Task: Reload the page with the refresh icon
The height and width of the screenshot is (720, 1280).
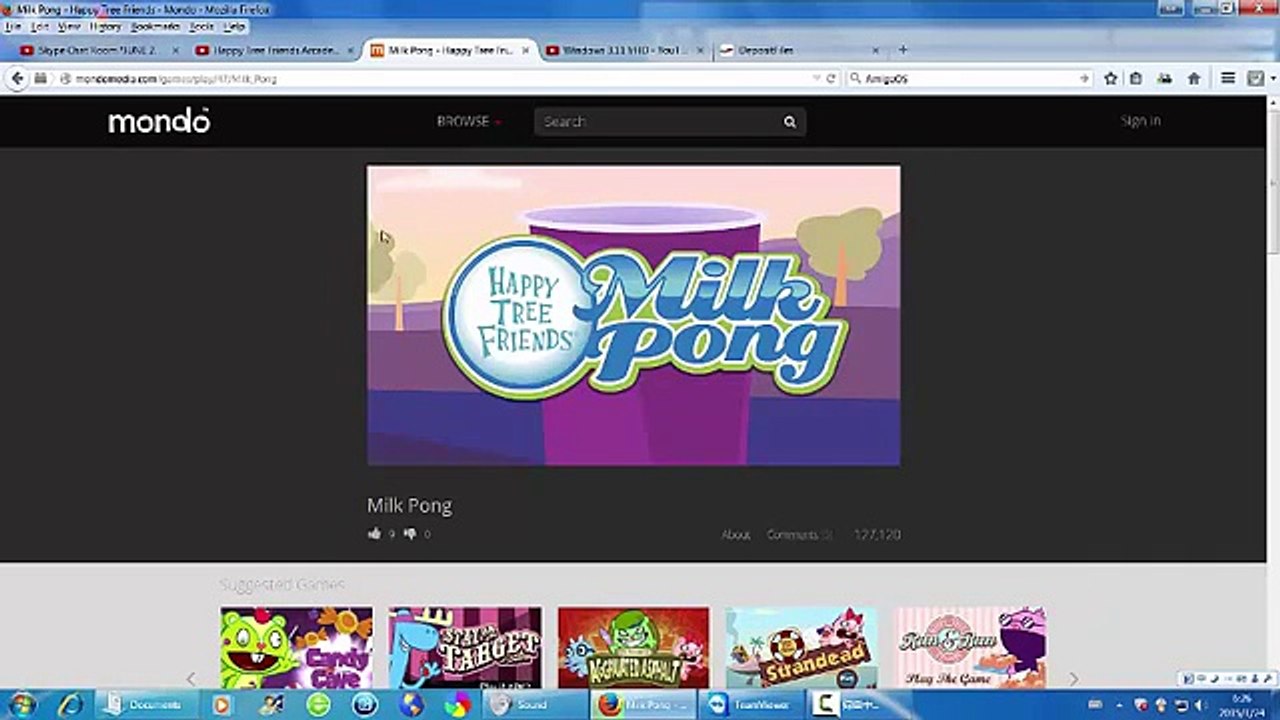Action: point(831,78)
